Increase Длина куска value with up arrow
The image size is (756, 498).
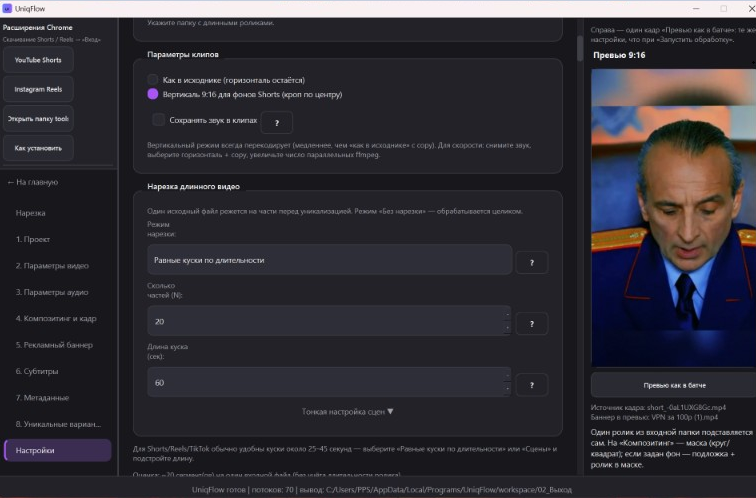tap(507, 376)
